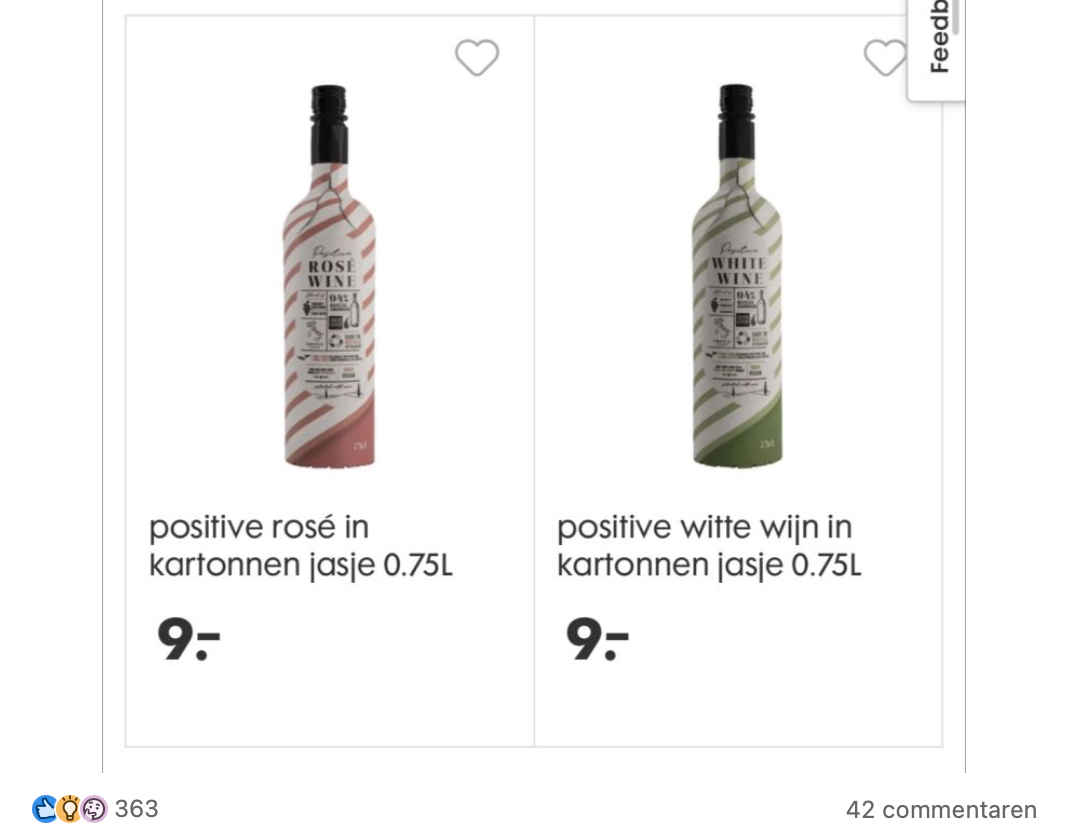Viewport: 1070px width, 836px height.
Task: Favorite the positive rosé with the heart
Action: pyautogui.click(x=477, y=58)
